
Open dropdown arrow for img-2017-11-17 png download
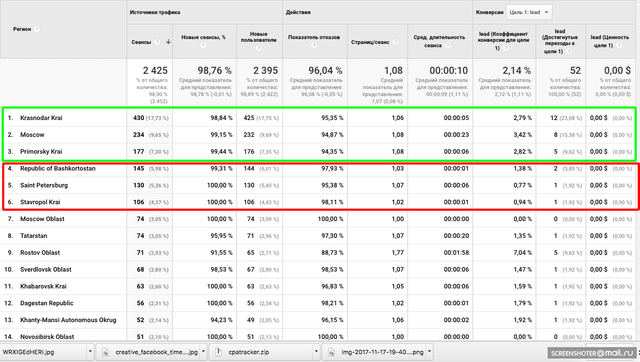click(x=429, y=351)
